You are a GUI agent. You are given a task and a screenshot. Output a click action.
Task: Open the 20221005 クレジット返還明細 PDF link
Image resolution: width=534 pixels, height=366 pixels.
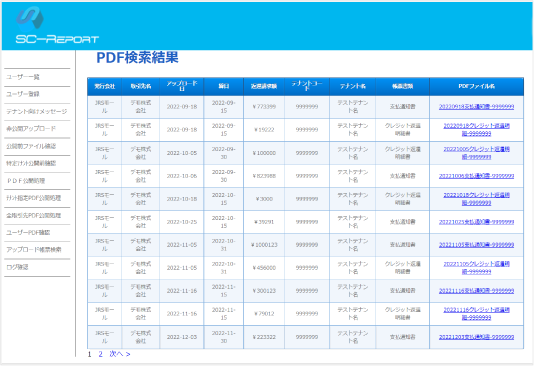tap(476, 153)
